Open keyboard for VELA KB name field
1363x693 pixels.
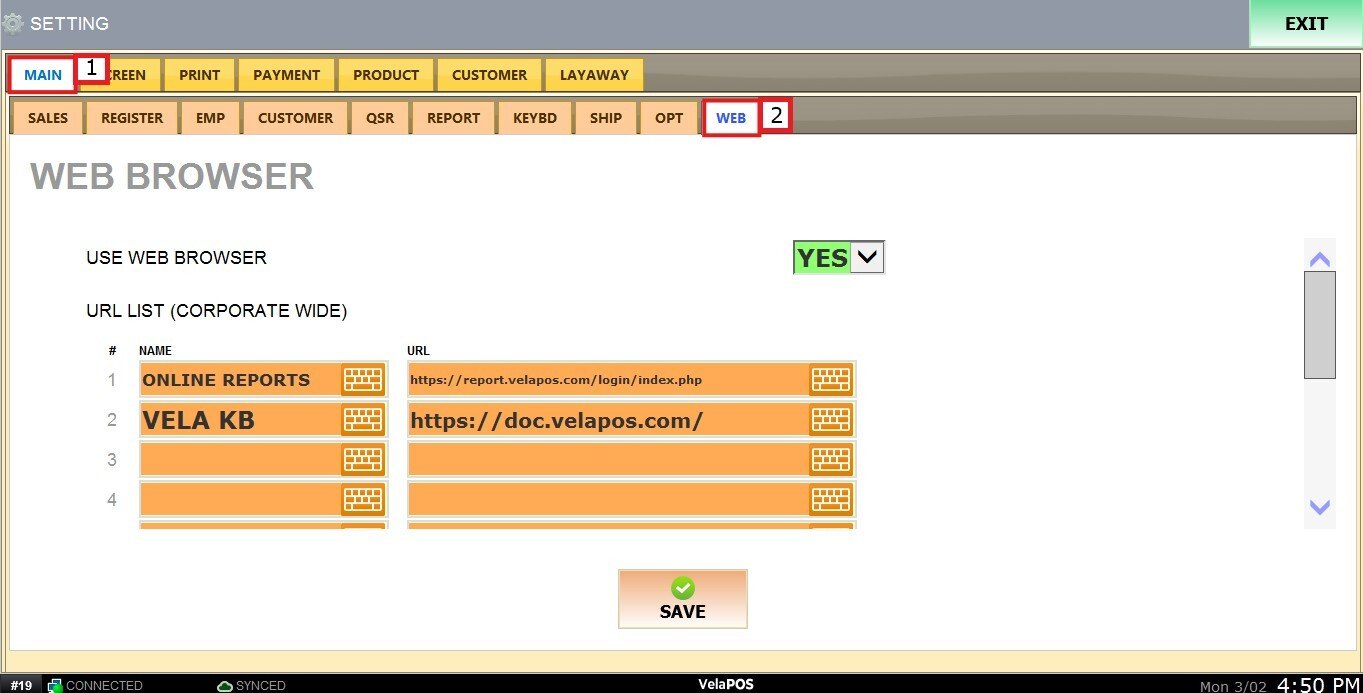pyautogui.click(x=363, y=420)
